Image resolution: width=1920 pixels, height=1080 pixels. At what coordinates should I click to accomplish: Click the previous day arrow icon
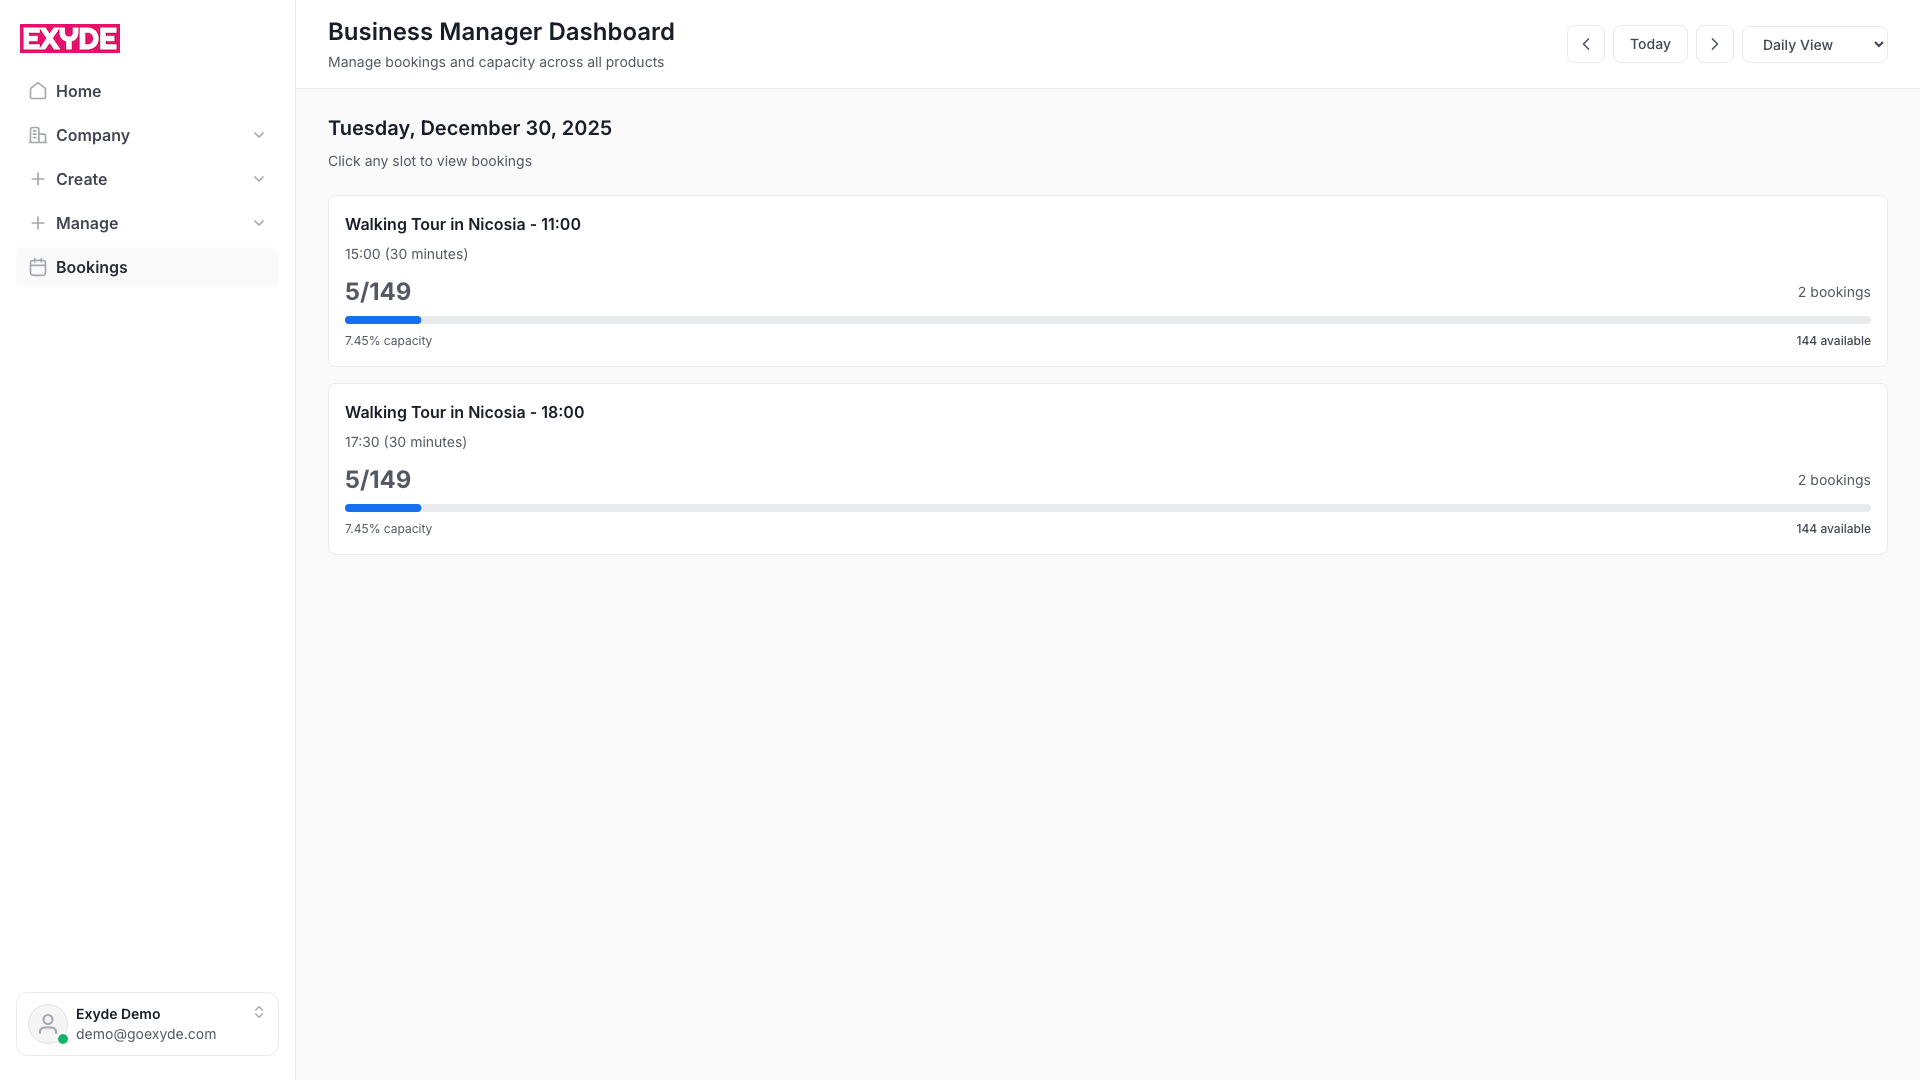pos(1586,44)
